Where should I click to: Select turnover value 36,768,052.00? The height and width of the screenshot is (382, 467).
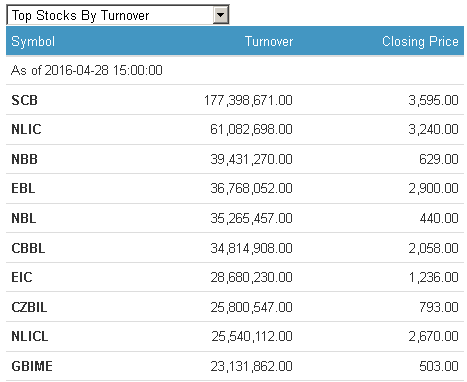click(251, 188)
